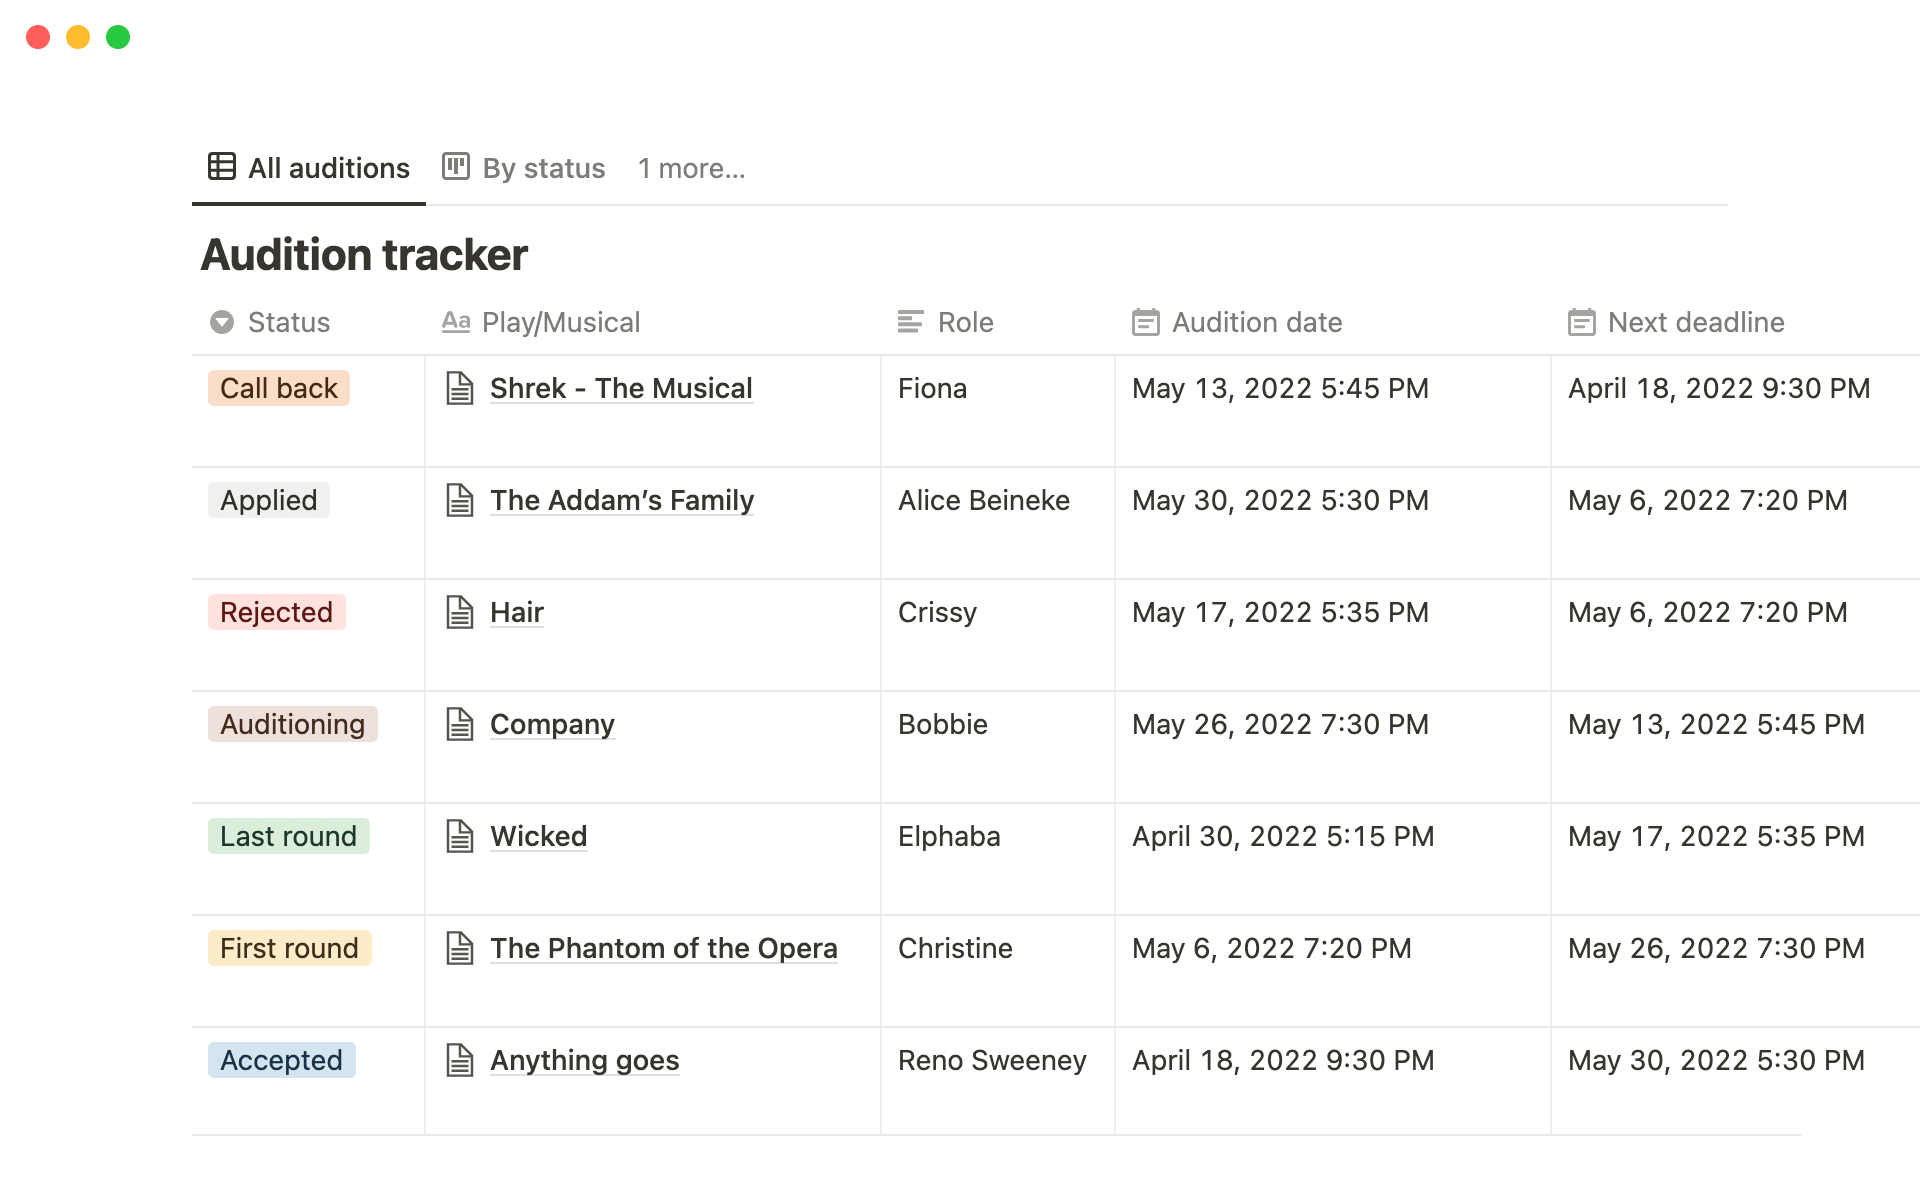
Task: Click the Status column select icon
Action: point(222,322)
